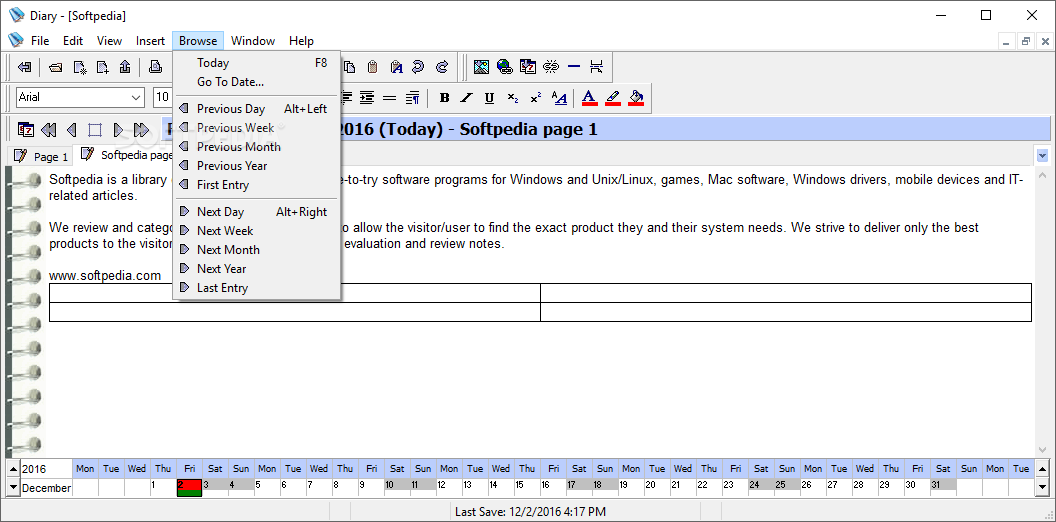Image resolution: width=1056 pixels, height=522 pixels.
Task: Select Next Month menu item
Action: [256, 249]
